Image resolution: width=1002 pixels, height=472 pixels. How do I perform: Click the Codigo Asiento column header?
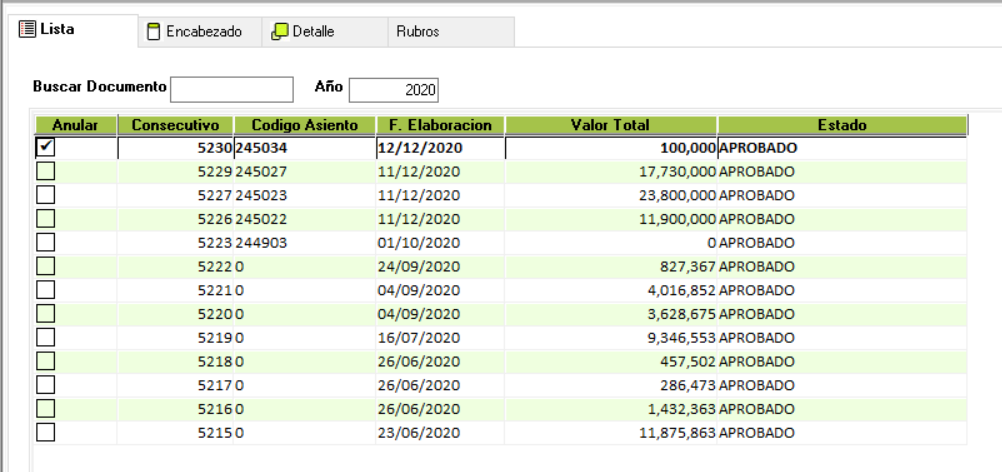coord(304,125)
